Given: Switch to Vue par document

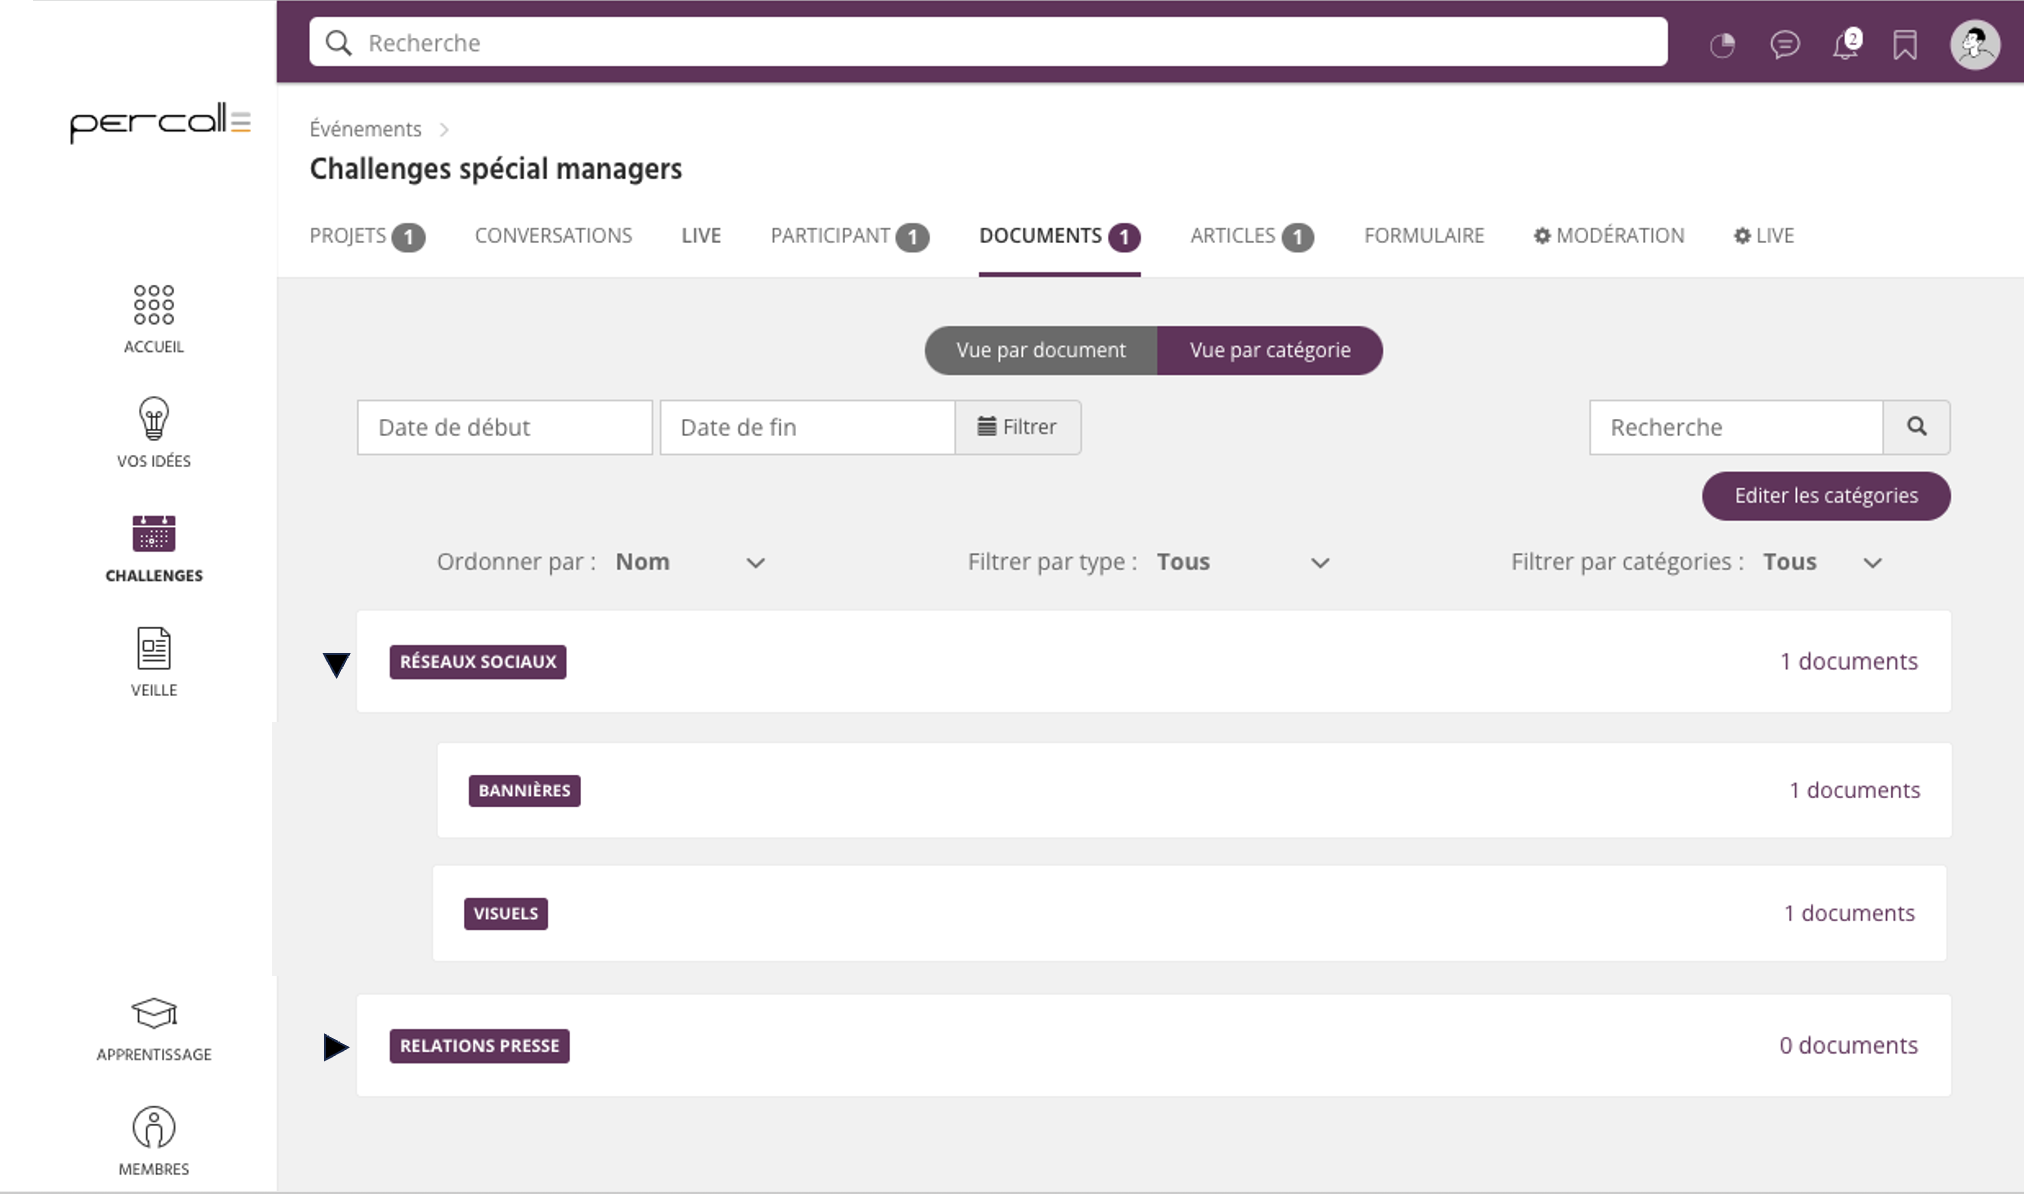Looking at the screenshot, I should 1040,350.
